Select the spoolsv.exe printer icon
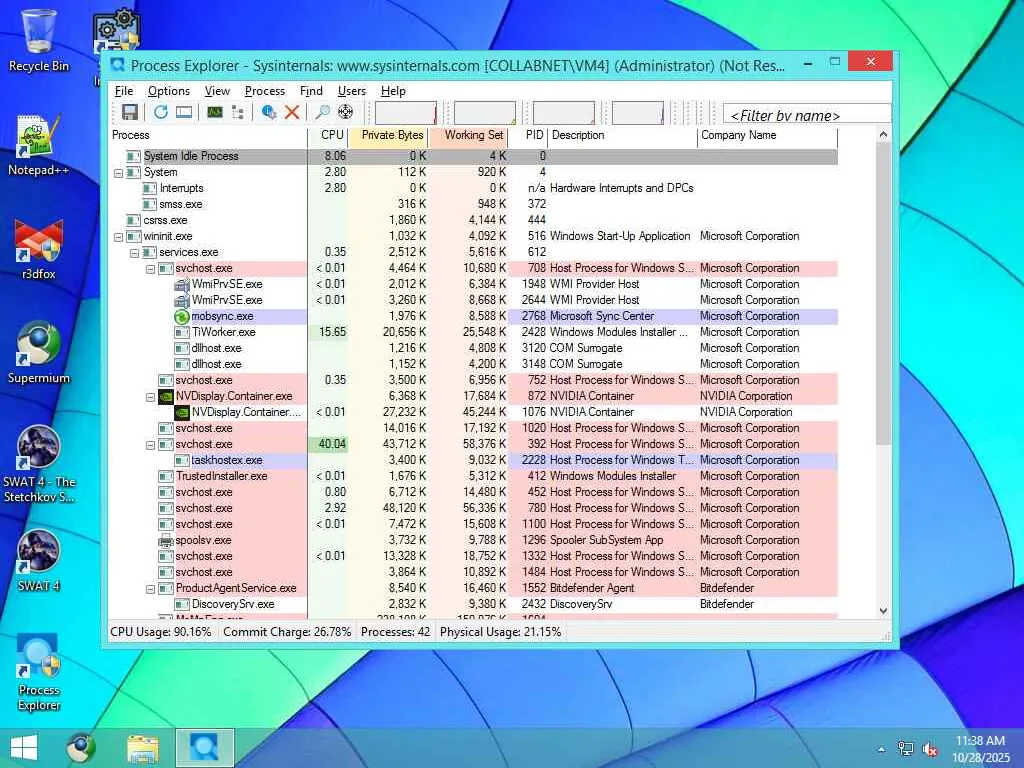Image resolution: width=1024 pixels, height=768 pixels. [166, 541]
